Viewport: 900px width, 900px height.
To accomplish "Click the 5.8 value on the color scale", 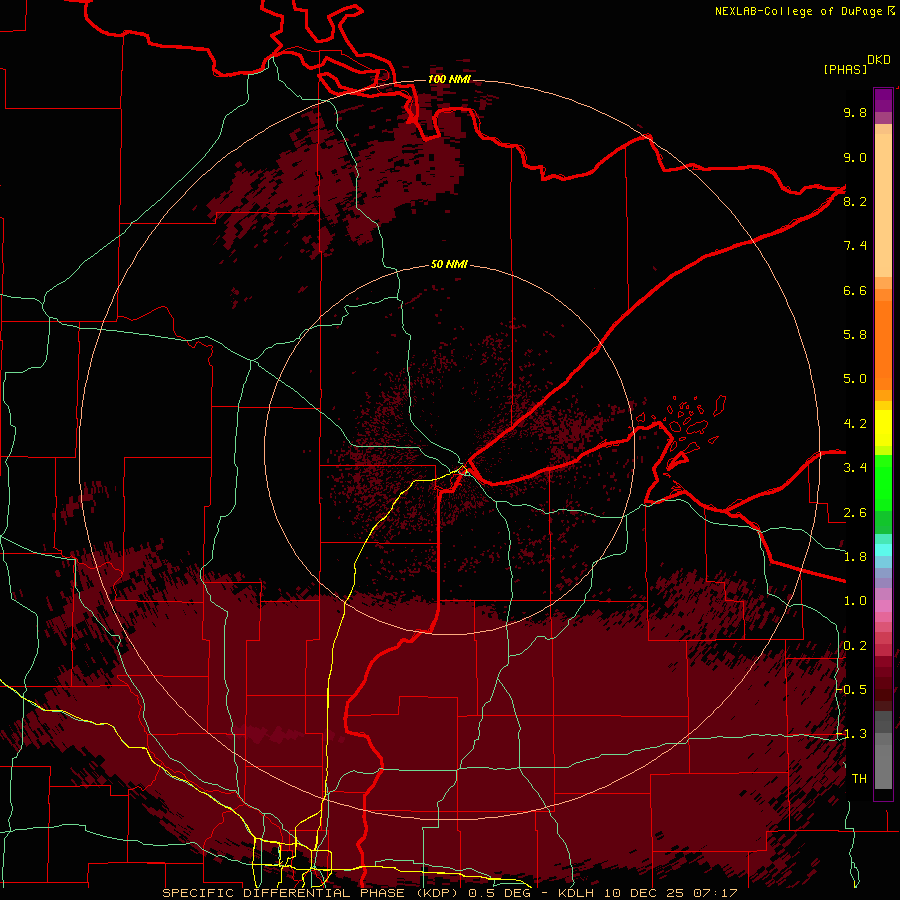I will pos(855,335).
